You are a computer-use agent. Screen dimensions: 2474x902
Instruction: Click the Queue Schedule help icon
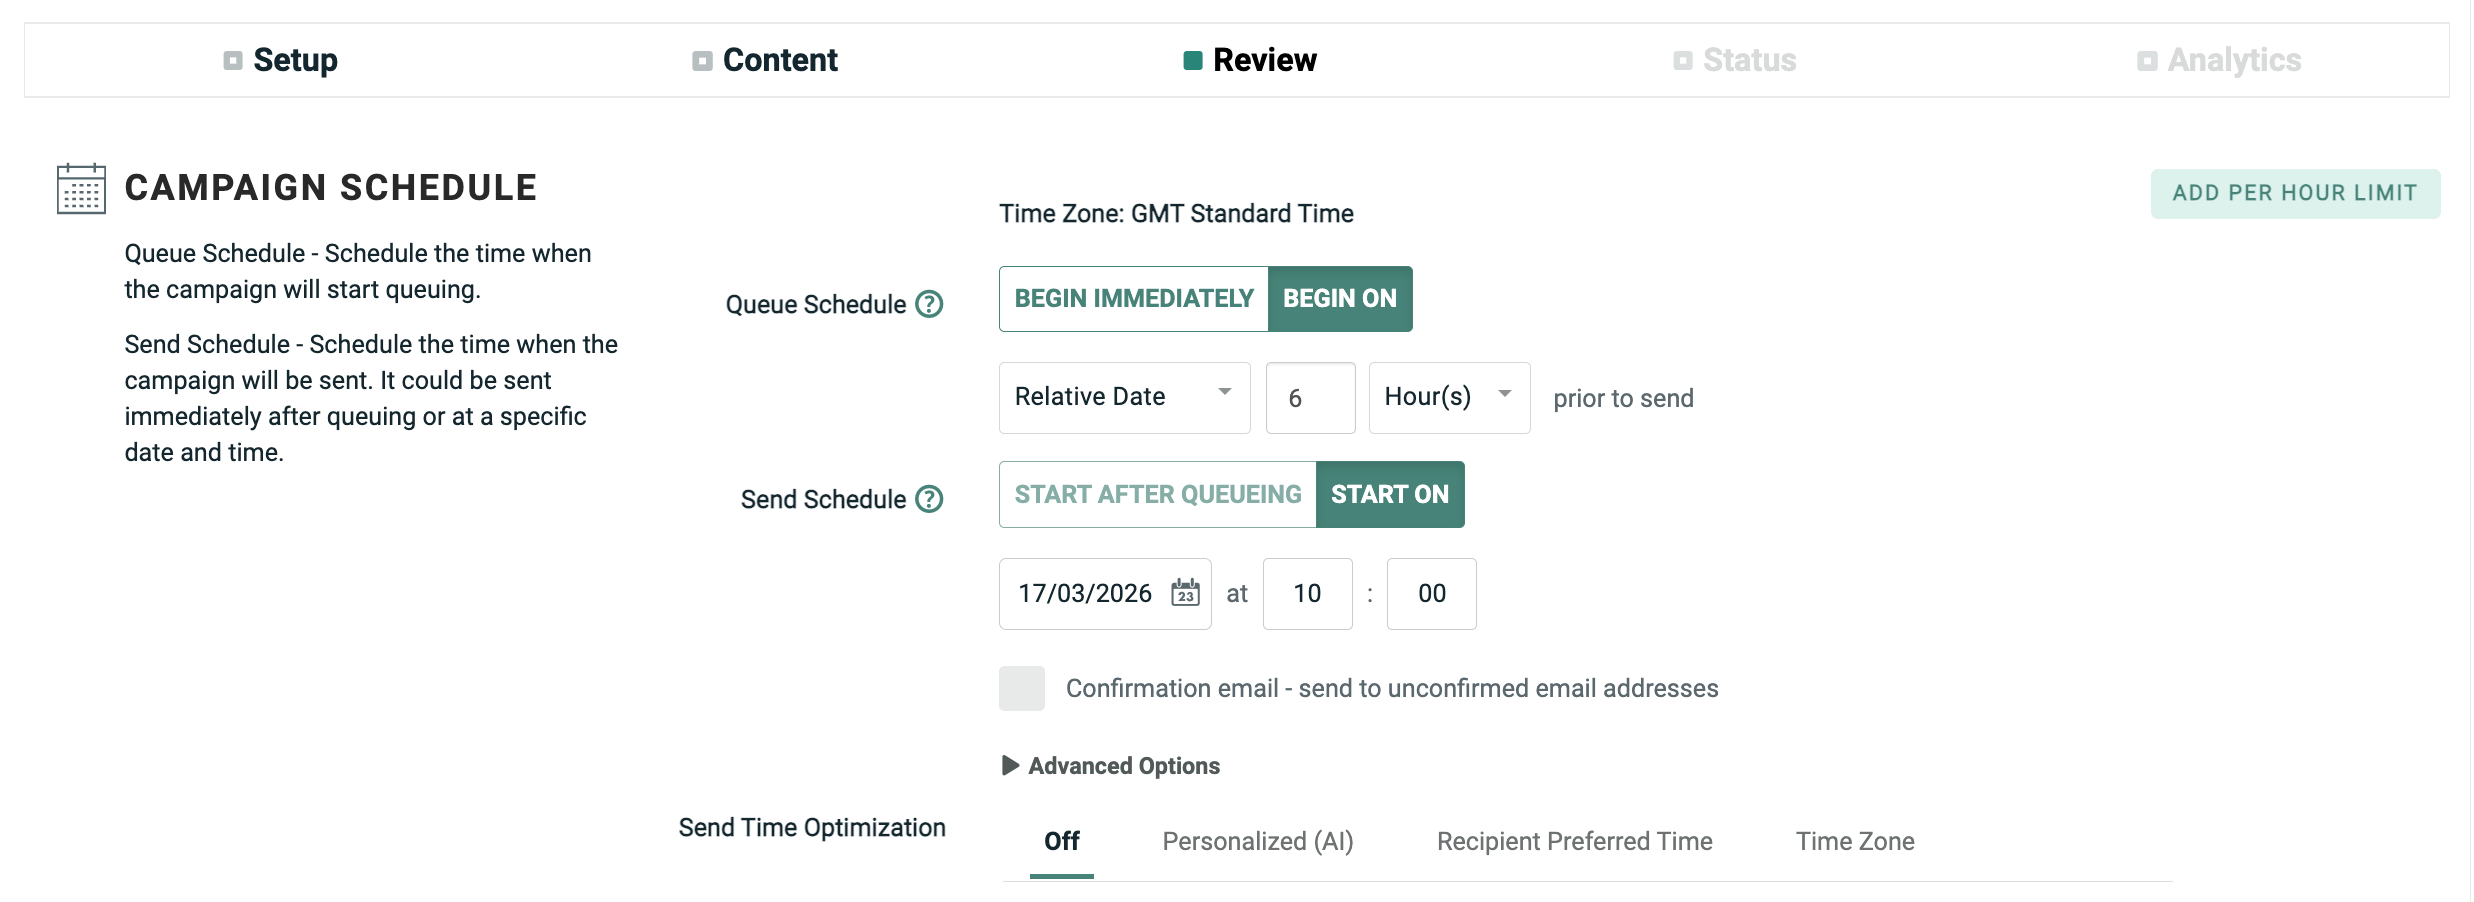click(929, 304)
